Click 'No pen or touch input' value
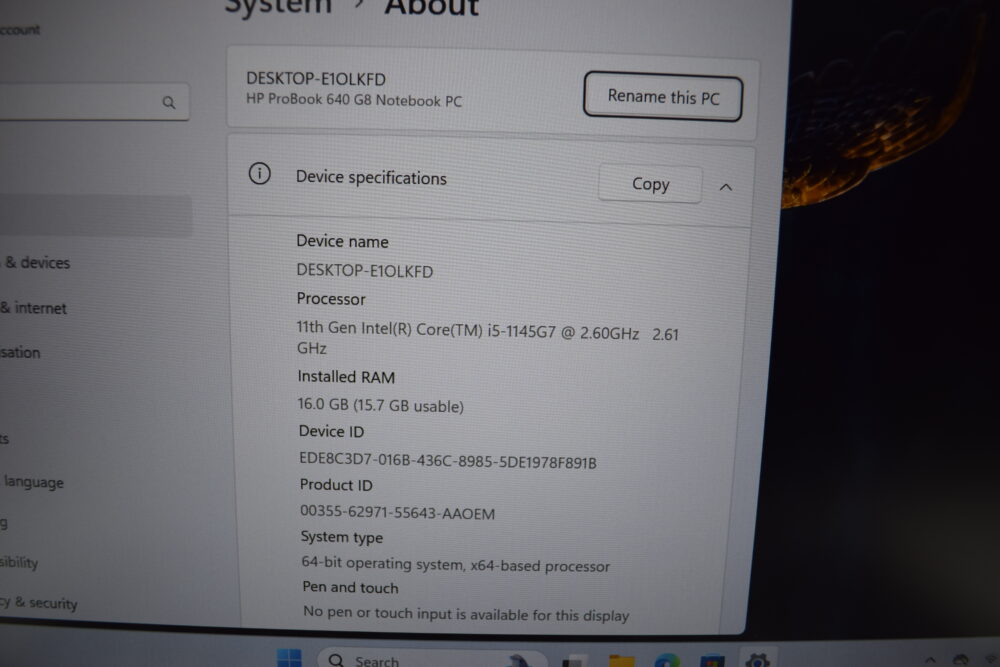The image size is (1000, 667). pos(466,613)
